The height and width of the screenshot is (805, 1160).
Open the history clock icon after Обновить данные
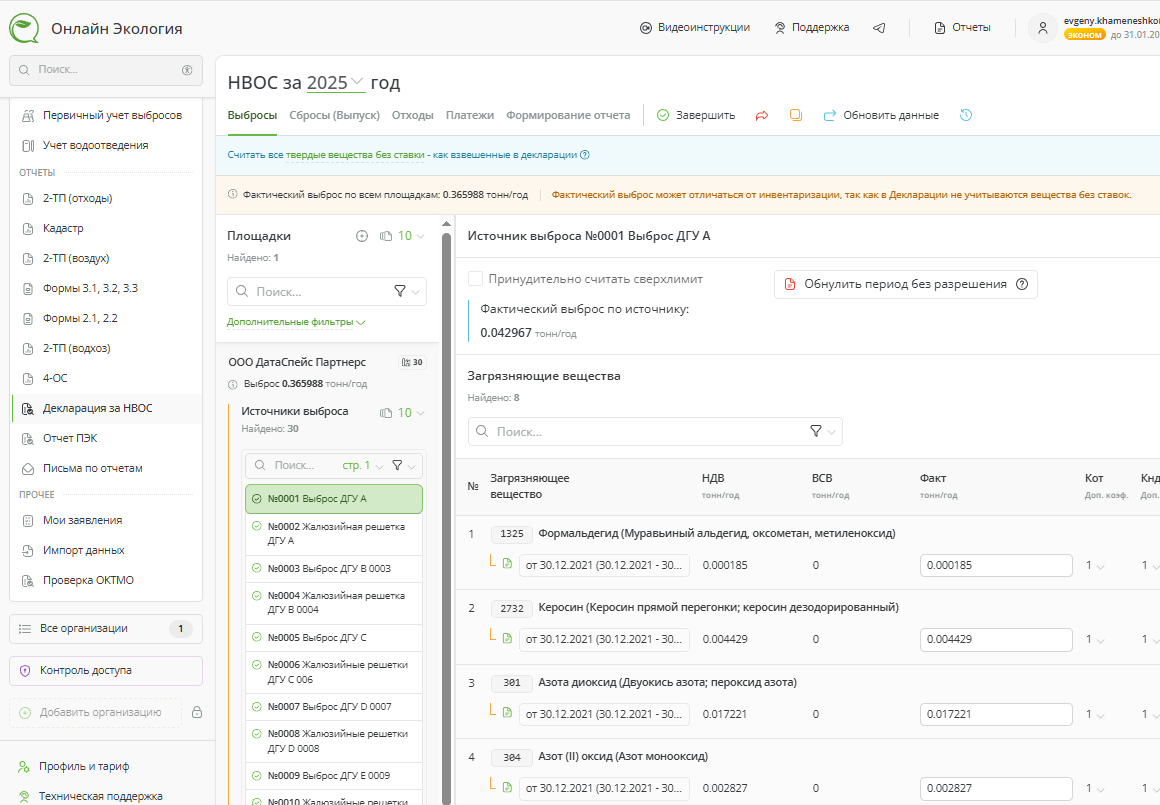tap(966, 115)
